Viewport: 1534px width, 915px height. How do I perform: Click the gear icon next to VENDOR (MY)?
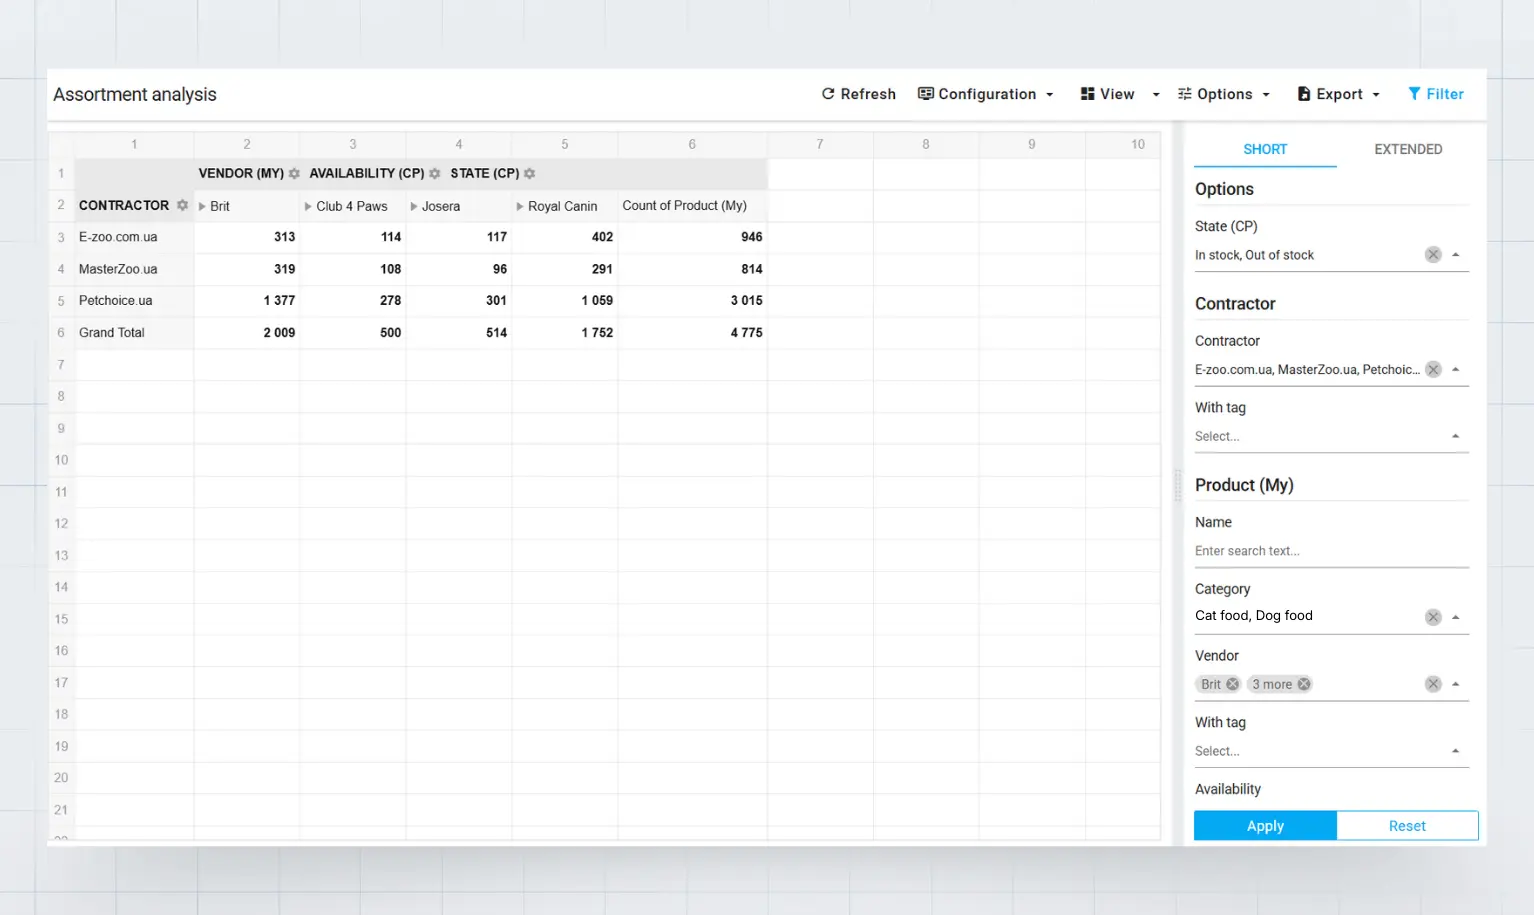pyautogui.click(x=294, y=174)
